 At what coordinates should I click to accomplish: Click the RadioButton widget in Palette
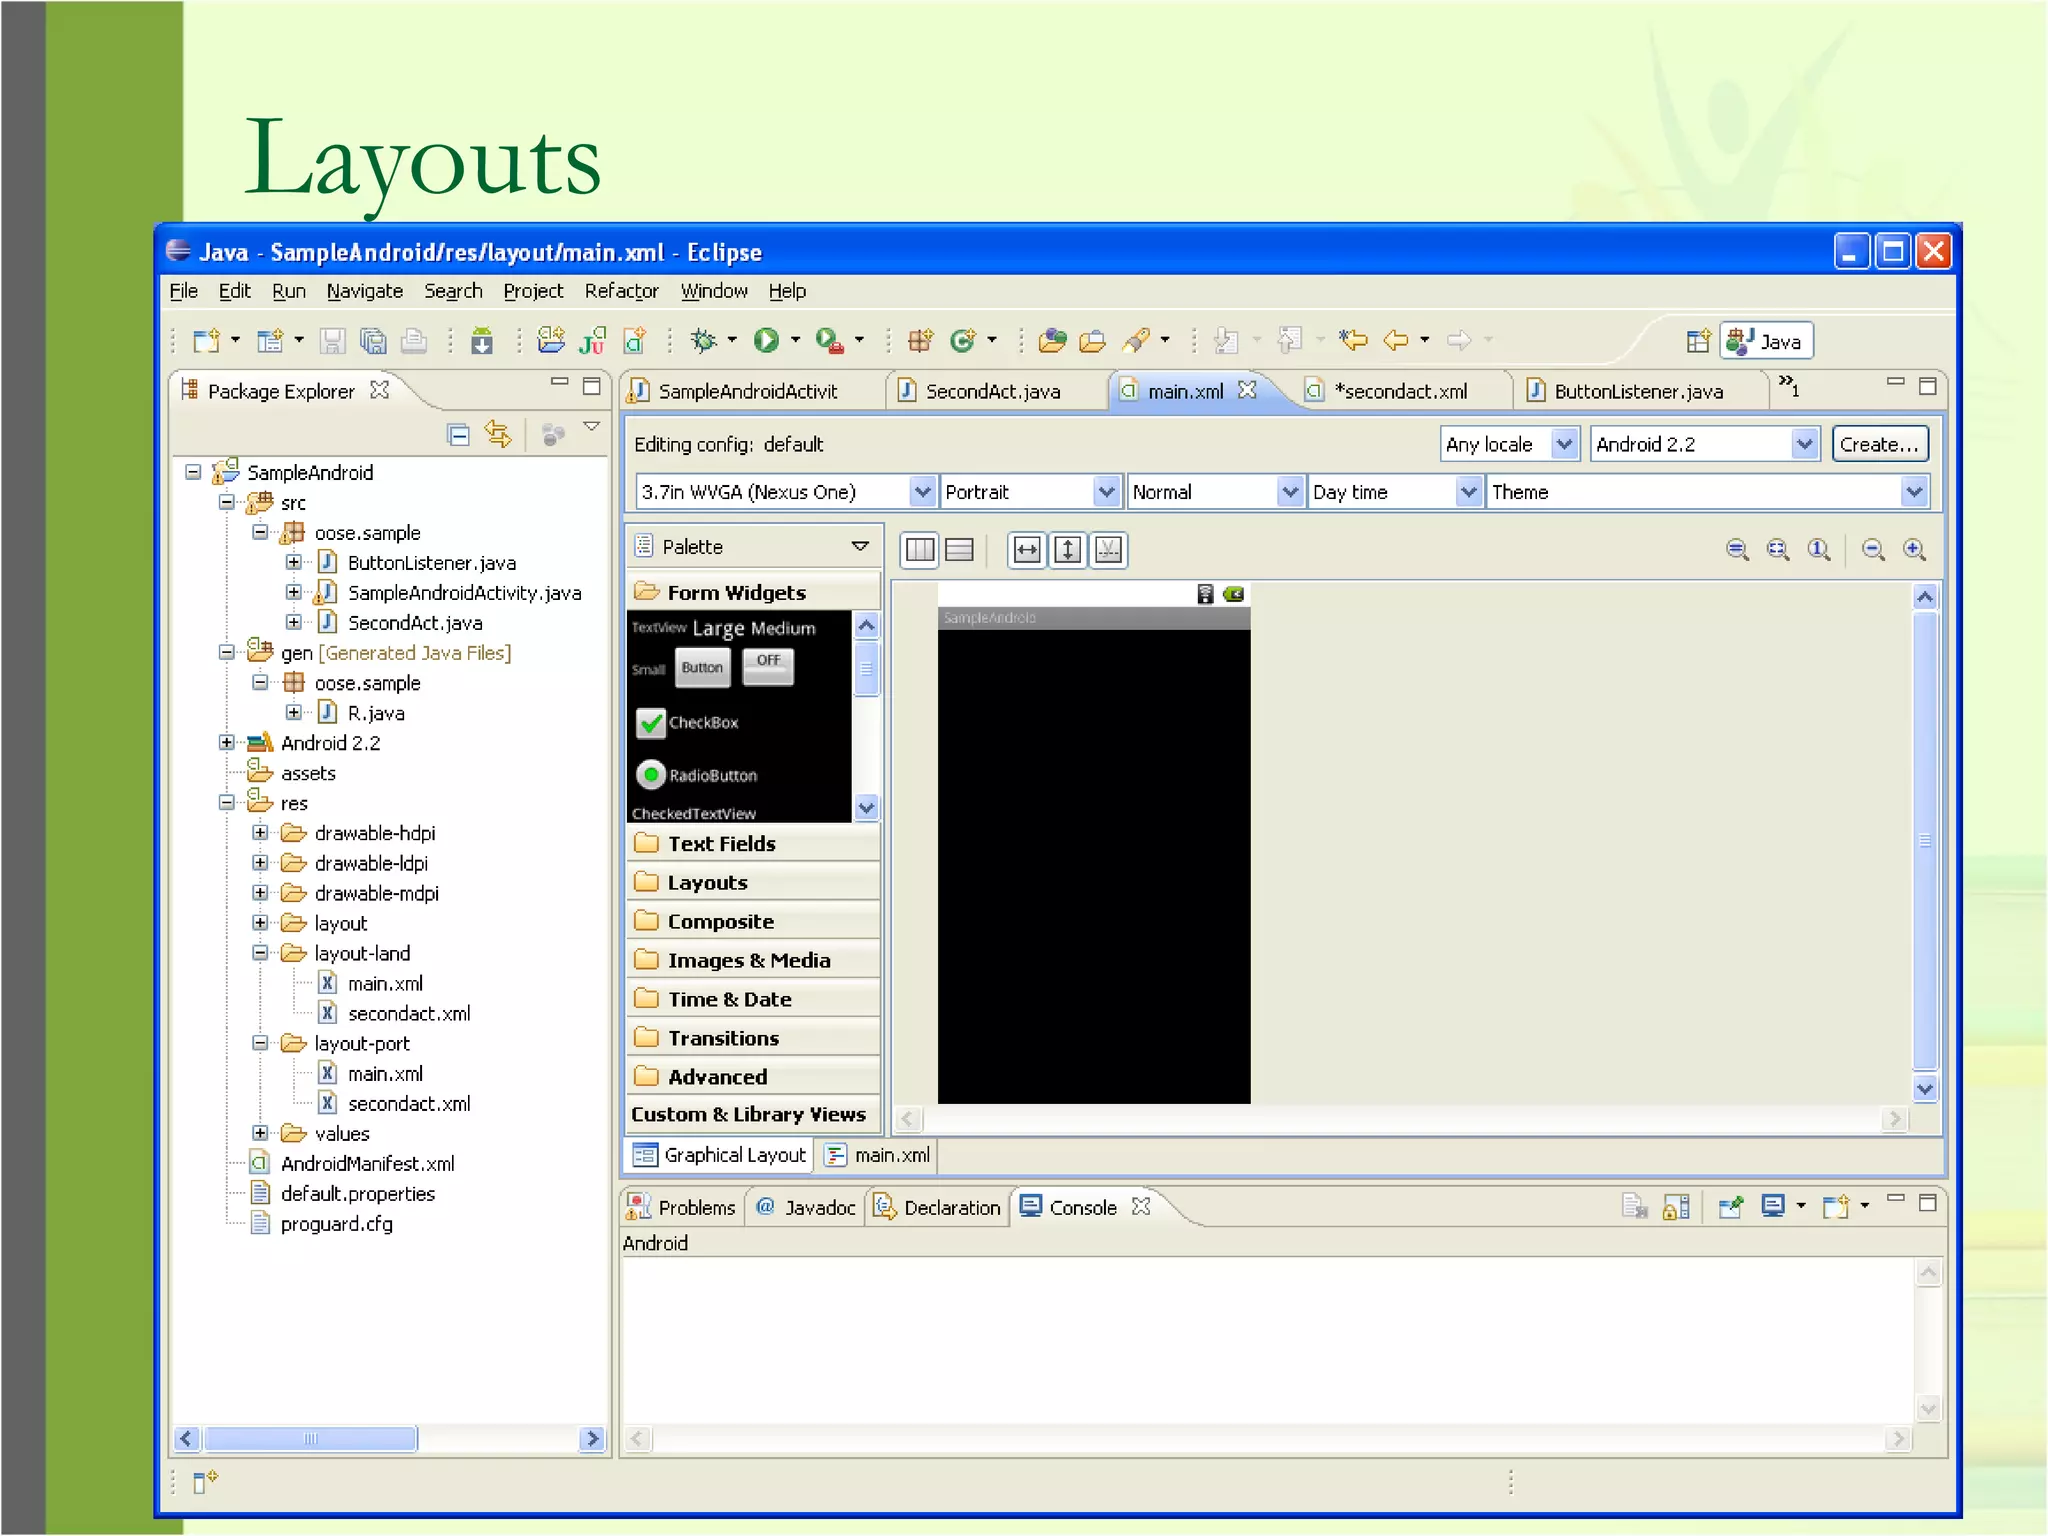697,775
